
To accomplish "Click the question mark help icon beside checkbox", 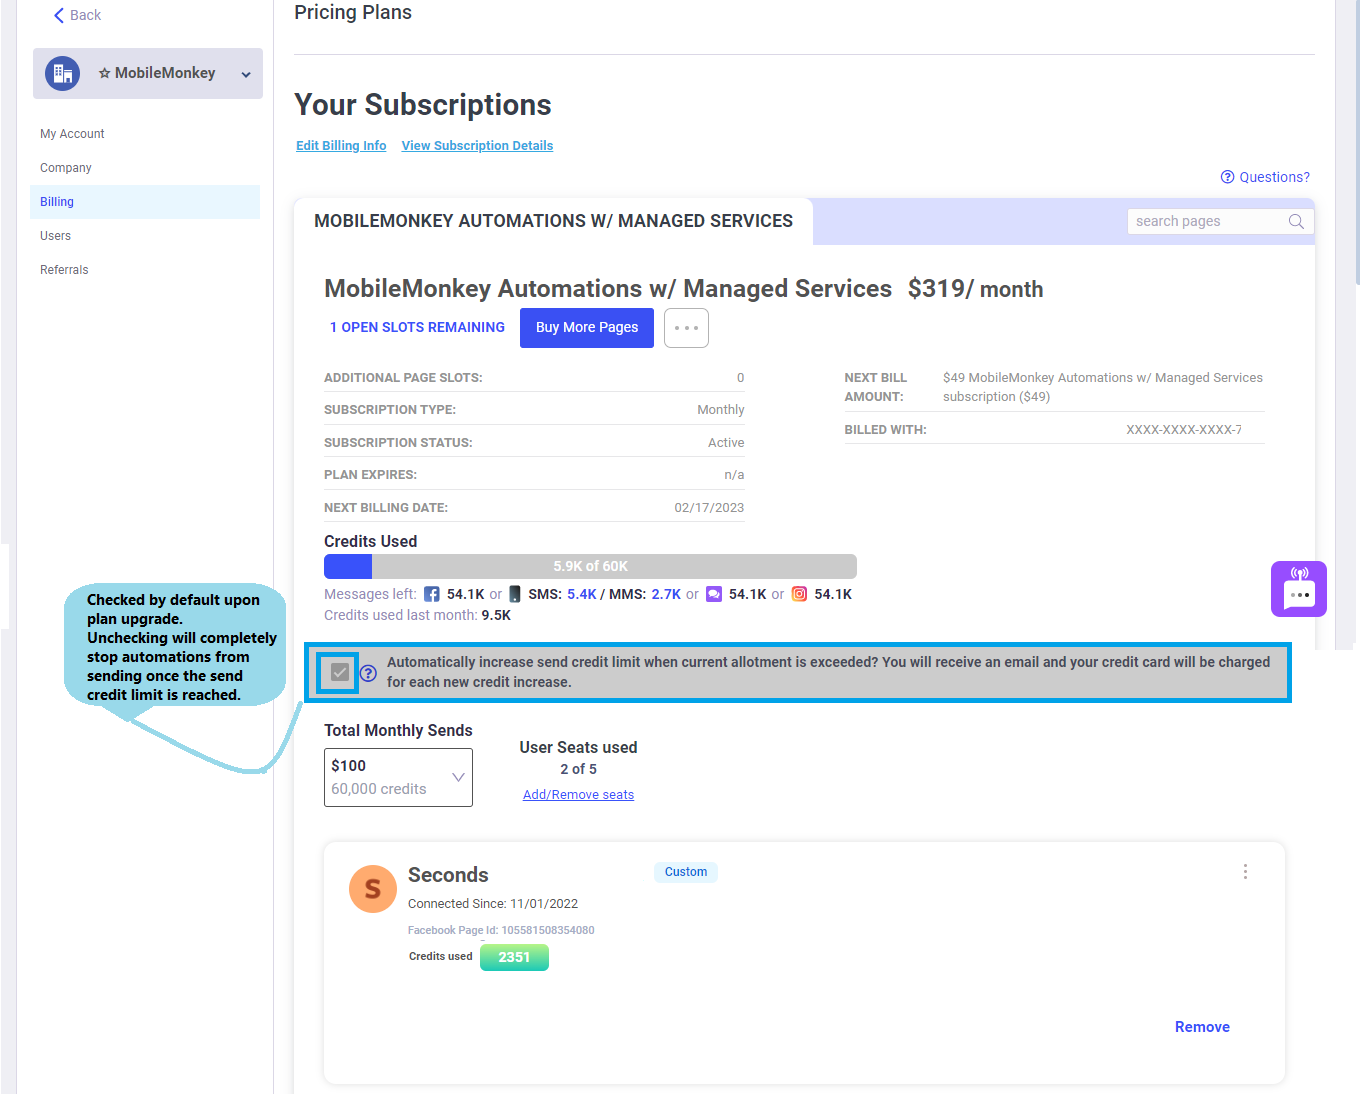I will pyautogui.click(x=369, y=673).
